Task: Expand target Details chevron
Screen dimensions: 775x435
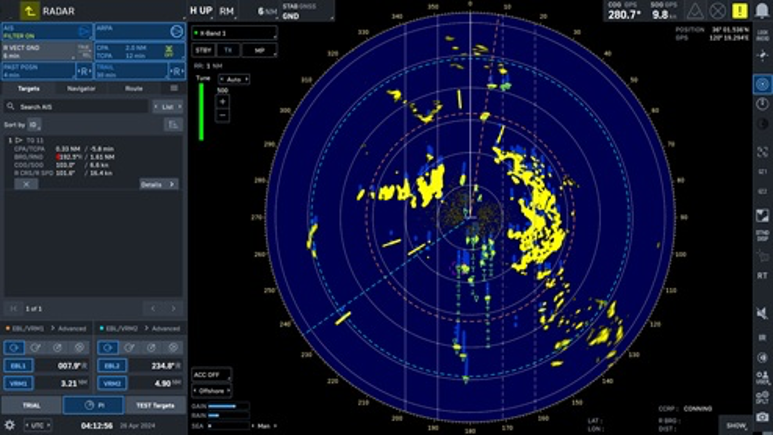Action: pos(159,184)
